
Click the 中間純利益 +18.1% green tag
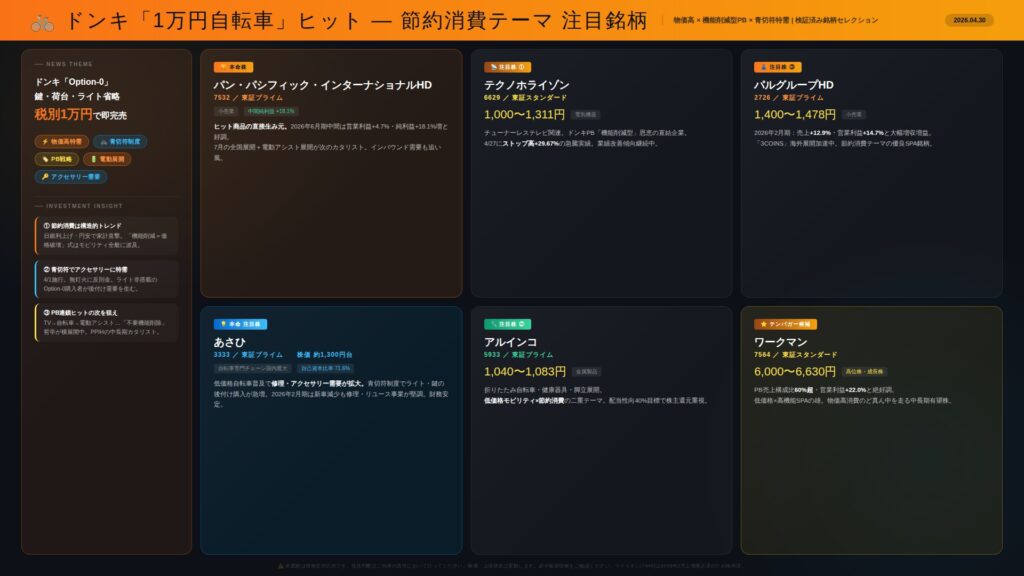pyautogui.click(x=271, y=111)
